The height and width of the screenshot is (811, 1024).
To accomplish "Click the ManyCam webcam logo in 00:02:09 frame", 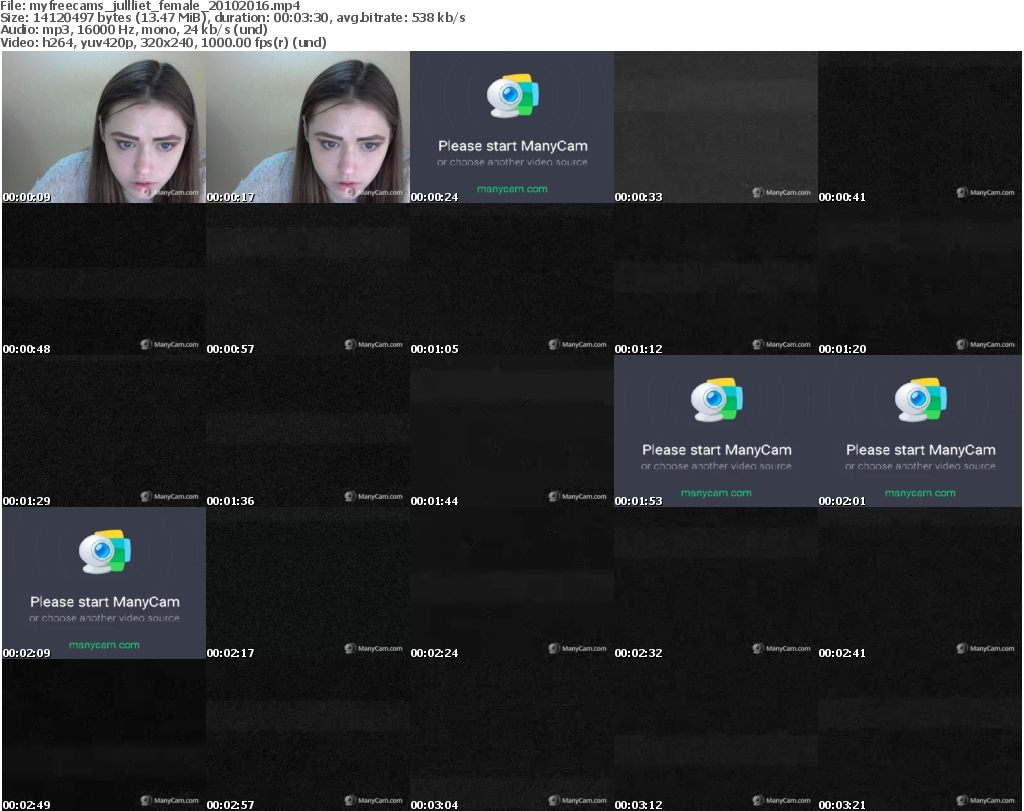I will point(104,552).
